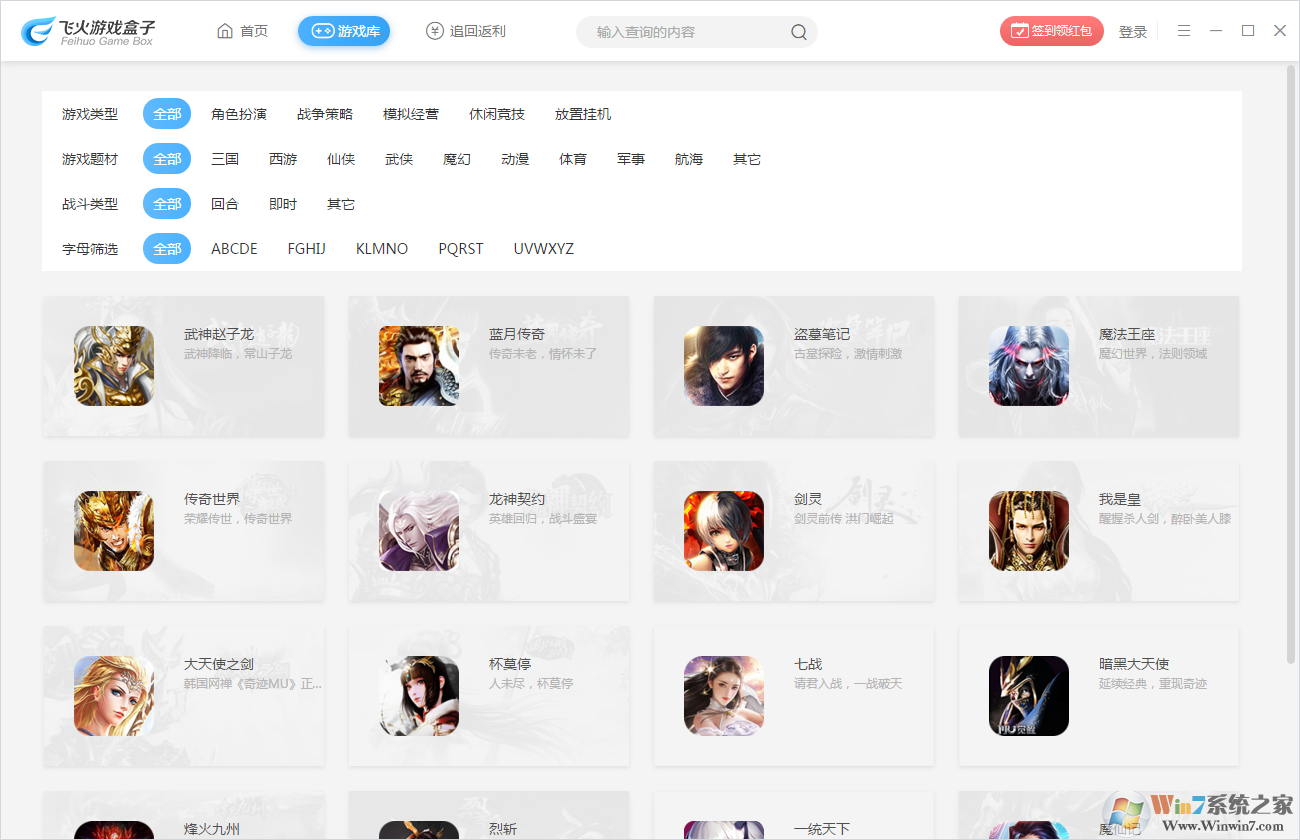The width and height of the screenshot is (1300, 840).
Task: Select 全部 in 字母筛选 row
Action: point(167,249)
